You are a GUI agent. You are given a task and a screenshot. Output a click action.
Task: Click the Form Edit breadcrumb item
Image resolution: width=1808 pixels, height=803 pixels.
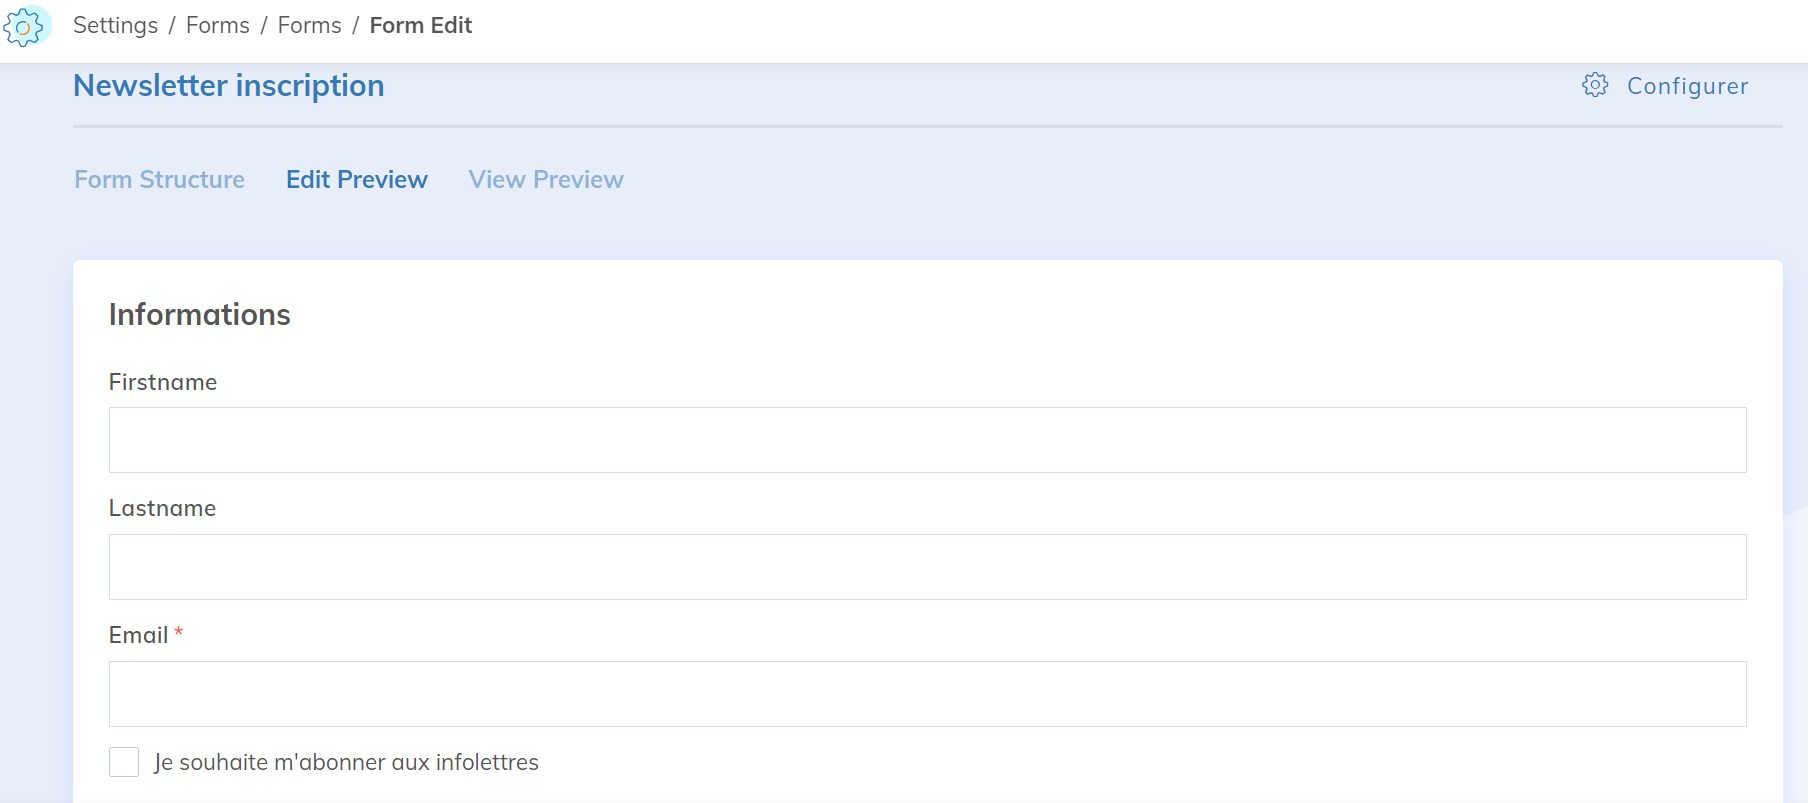[x=420, y=26]
